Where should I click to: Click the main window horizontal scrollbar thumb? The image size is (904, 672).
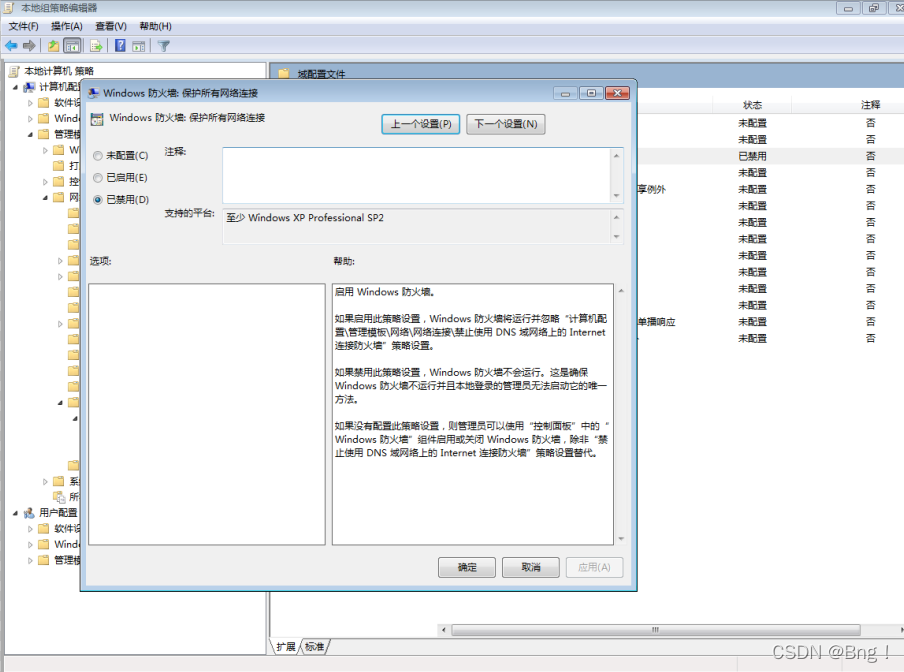tap(656, 630)
